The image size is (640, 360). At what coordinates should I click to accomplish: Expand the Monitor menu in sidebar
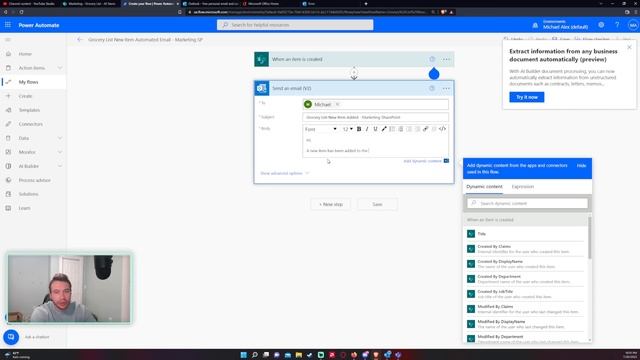[x=60, y=152]
